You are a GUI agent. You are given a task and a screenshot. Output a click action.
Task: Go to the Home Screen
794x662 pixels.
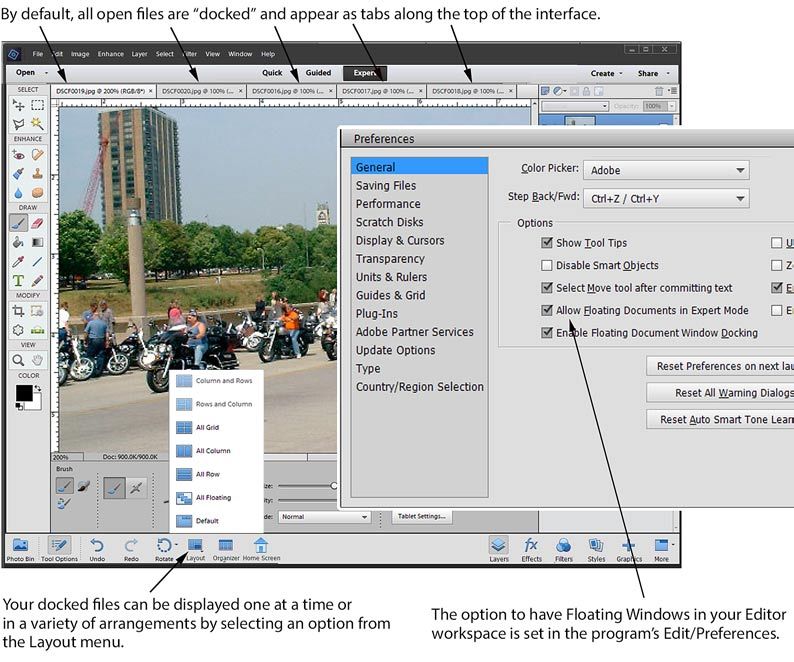pyautogui.click(x=261, y=549)
